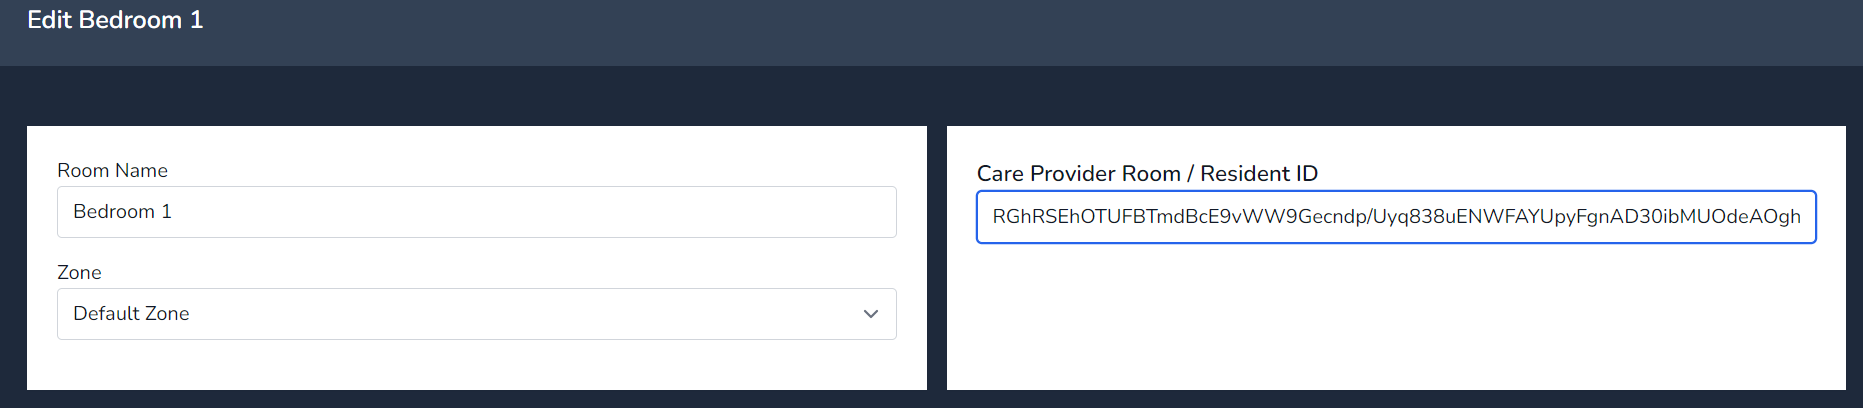This screenshot has width=1863, height=408.
Task: Click the dark strip beneath the header bar
Action: (930, 96)
